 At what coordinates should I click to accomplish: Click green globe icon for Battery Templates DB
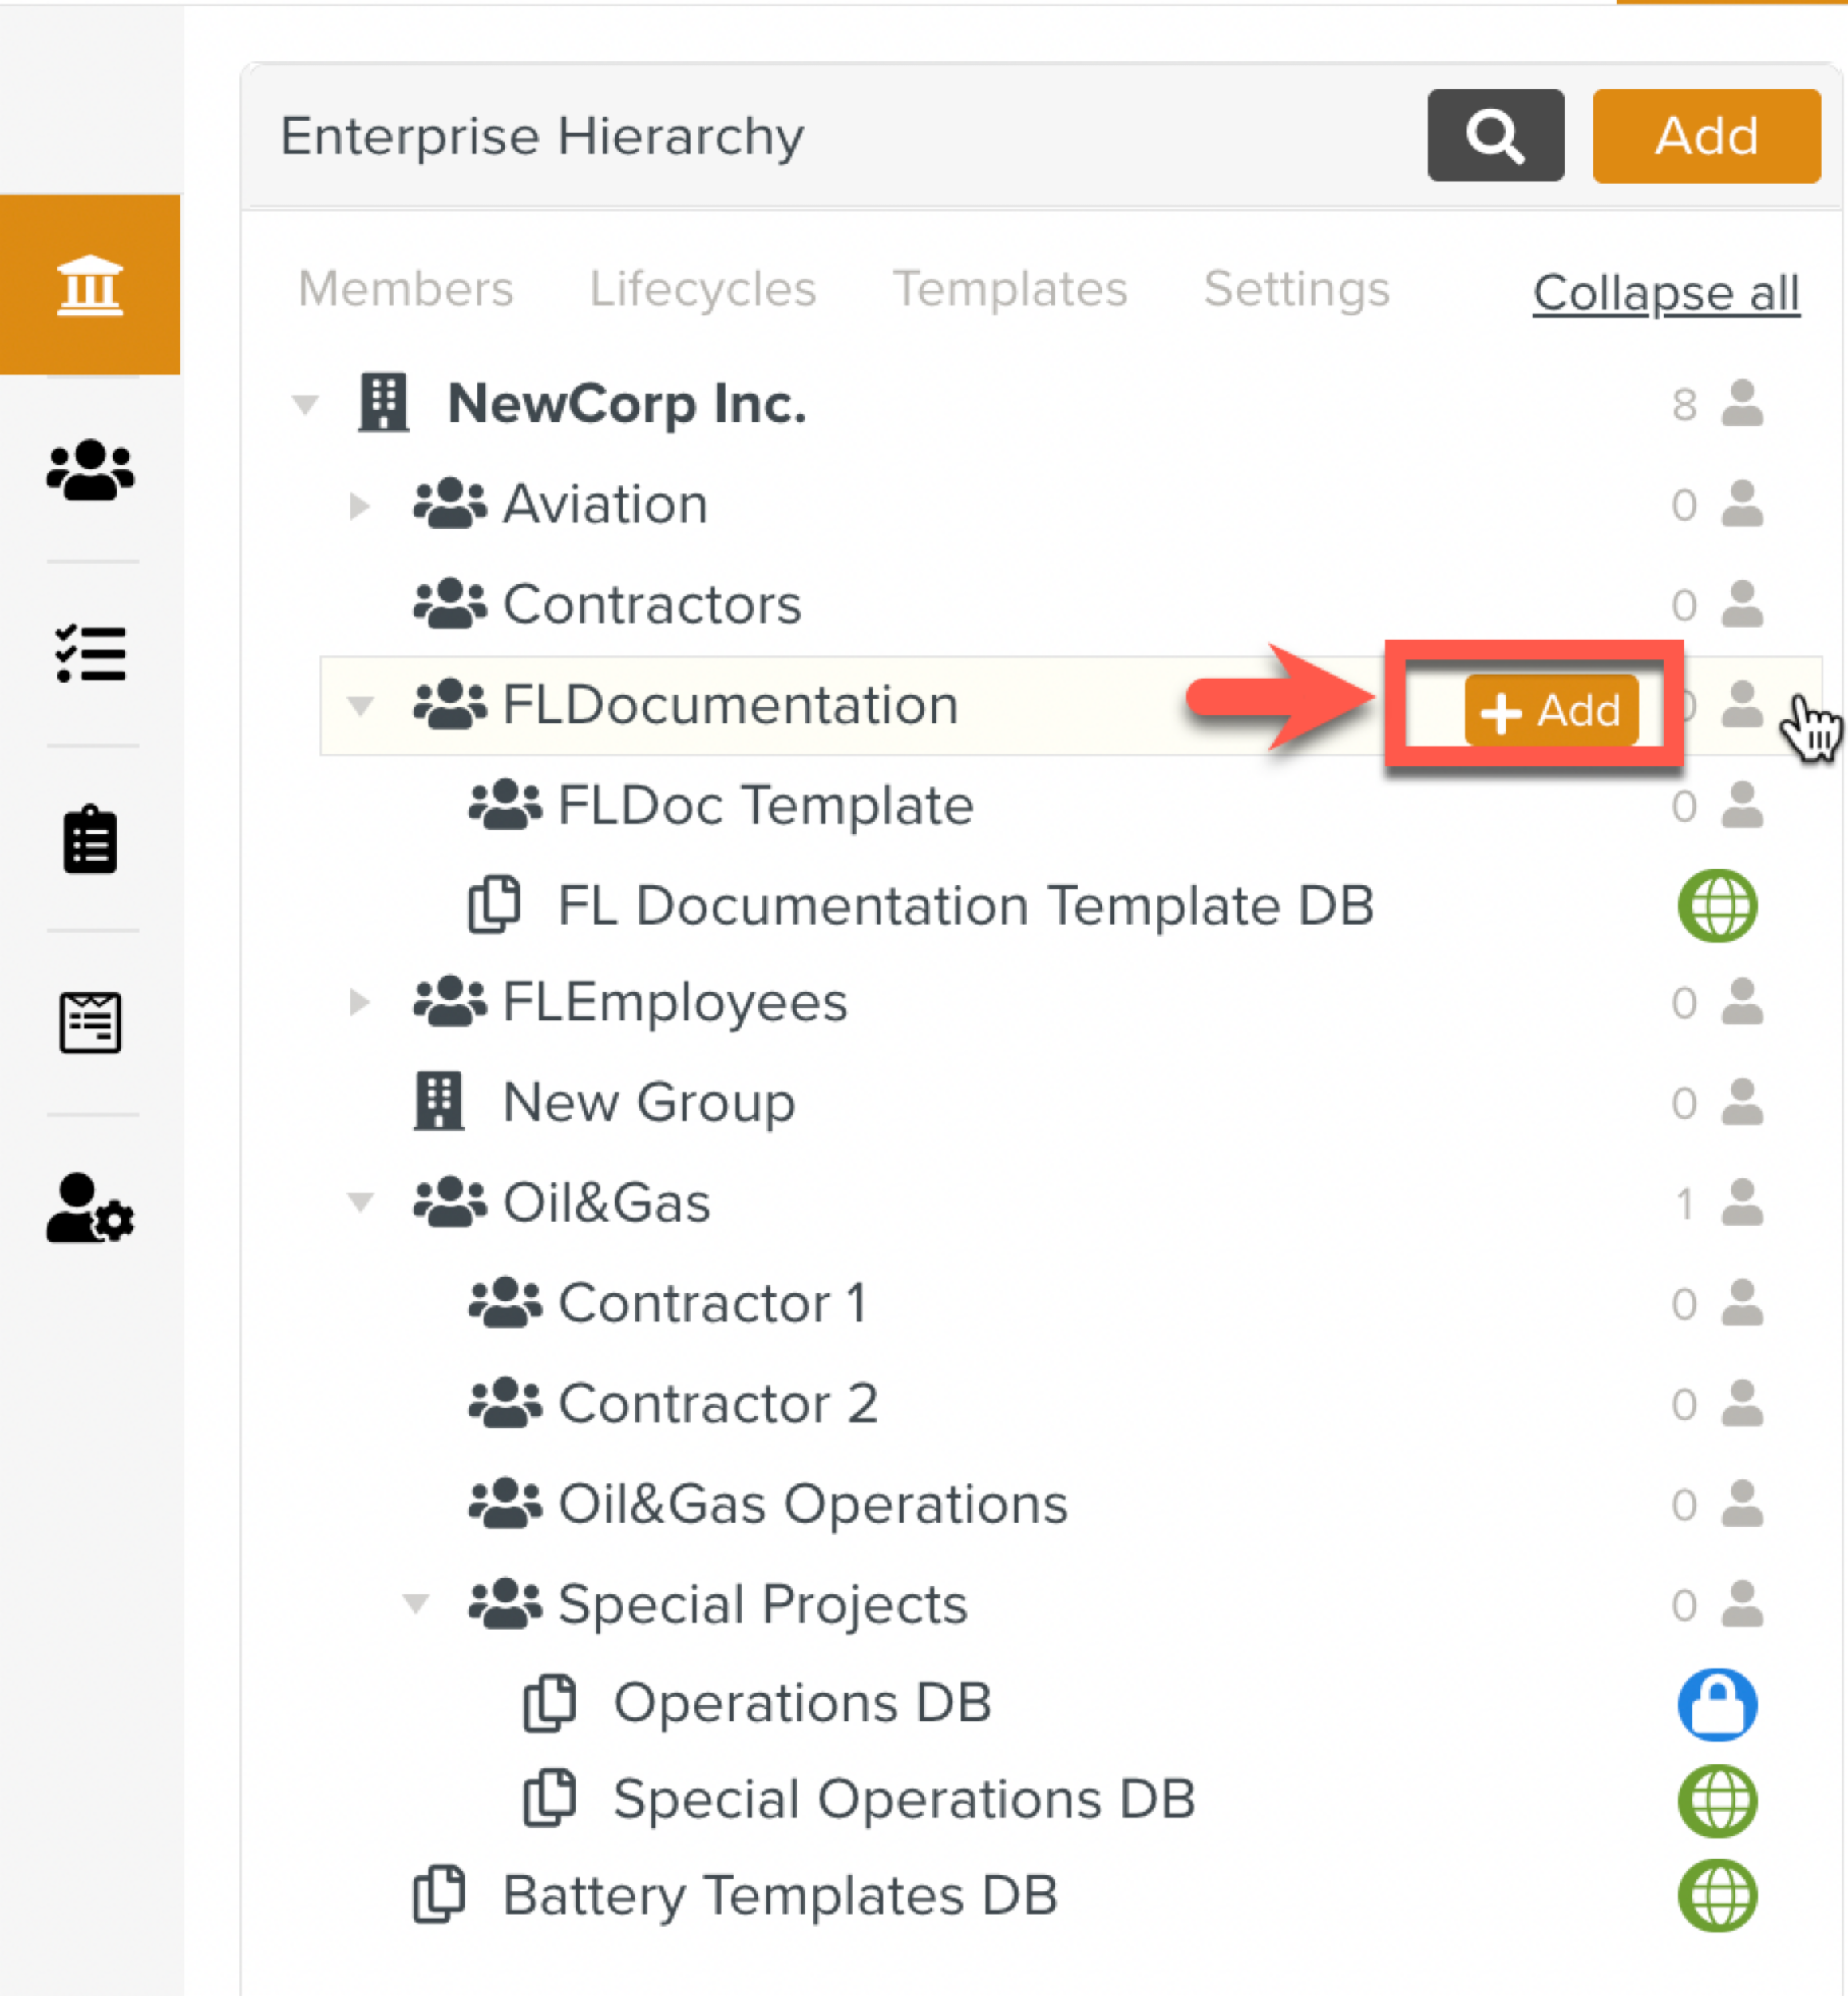pyautogui.click(x=1717, y=1896)
